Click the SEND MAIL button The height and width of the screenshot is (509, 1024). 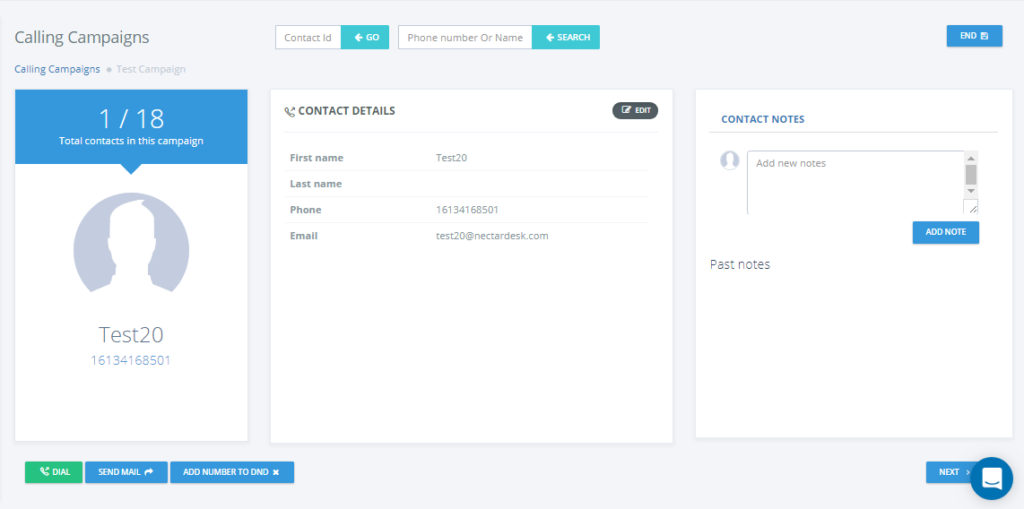click(x=126, y=472)
